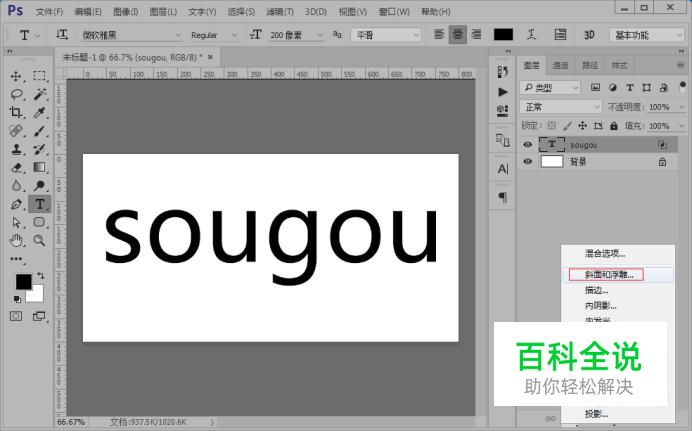Select the Crop tool
This screenshot has width=692, height=431.
(x=16, y=112)
